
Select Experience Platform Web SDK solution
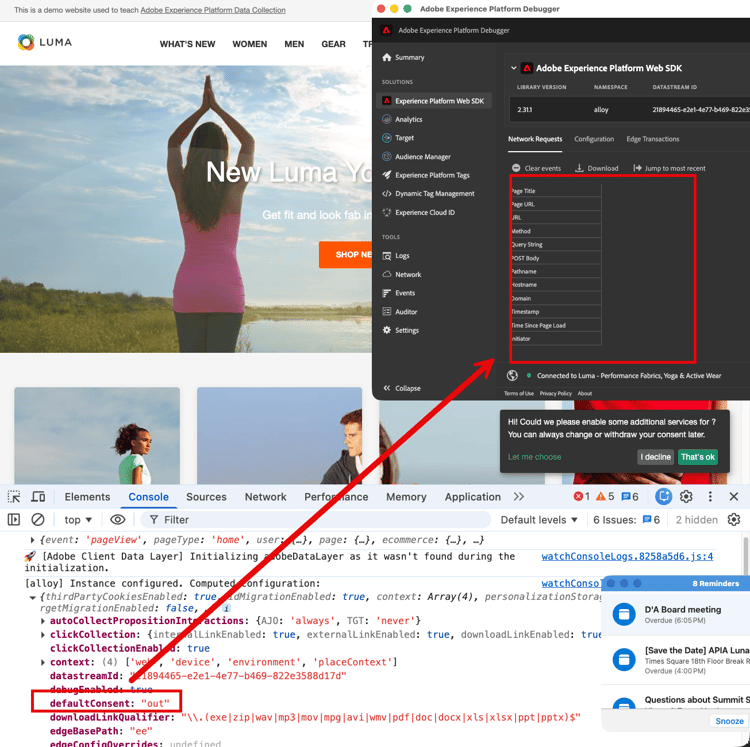(433, 101)
